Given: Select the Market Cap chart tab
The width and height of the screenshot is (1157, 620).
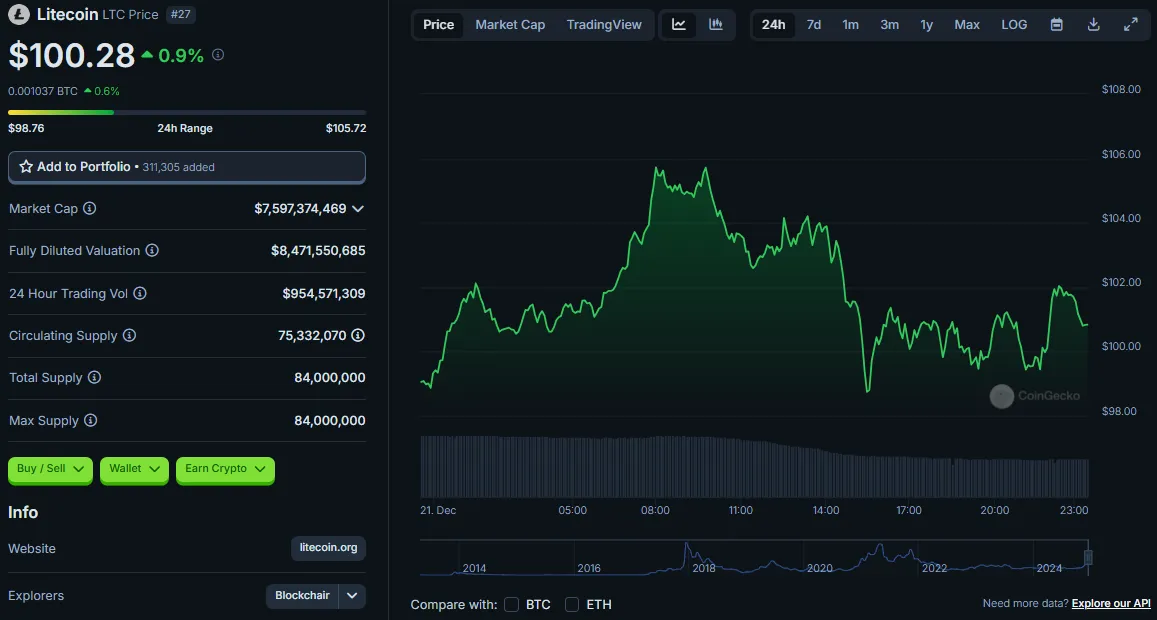Looking at the screenshot, I should point(510,24).
